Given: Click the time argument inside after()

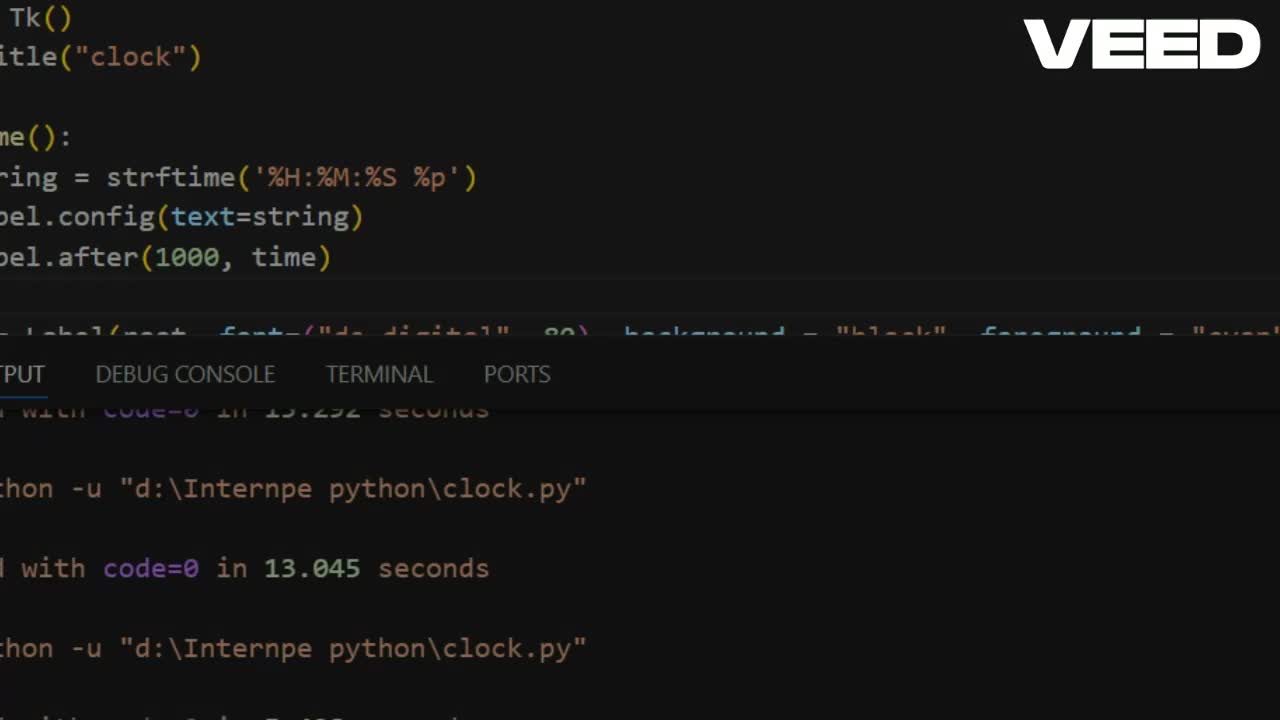Looking at the screenshot, I should pos(283,257).
